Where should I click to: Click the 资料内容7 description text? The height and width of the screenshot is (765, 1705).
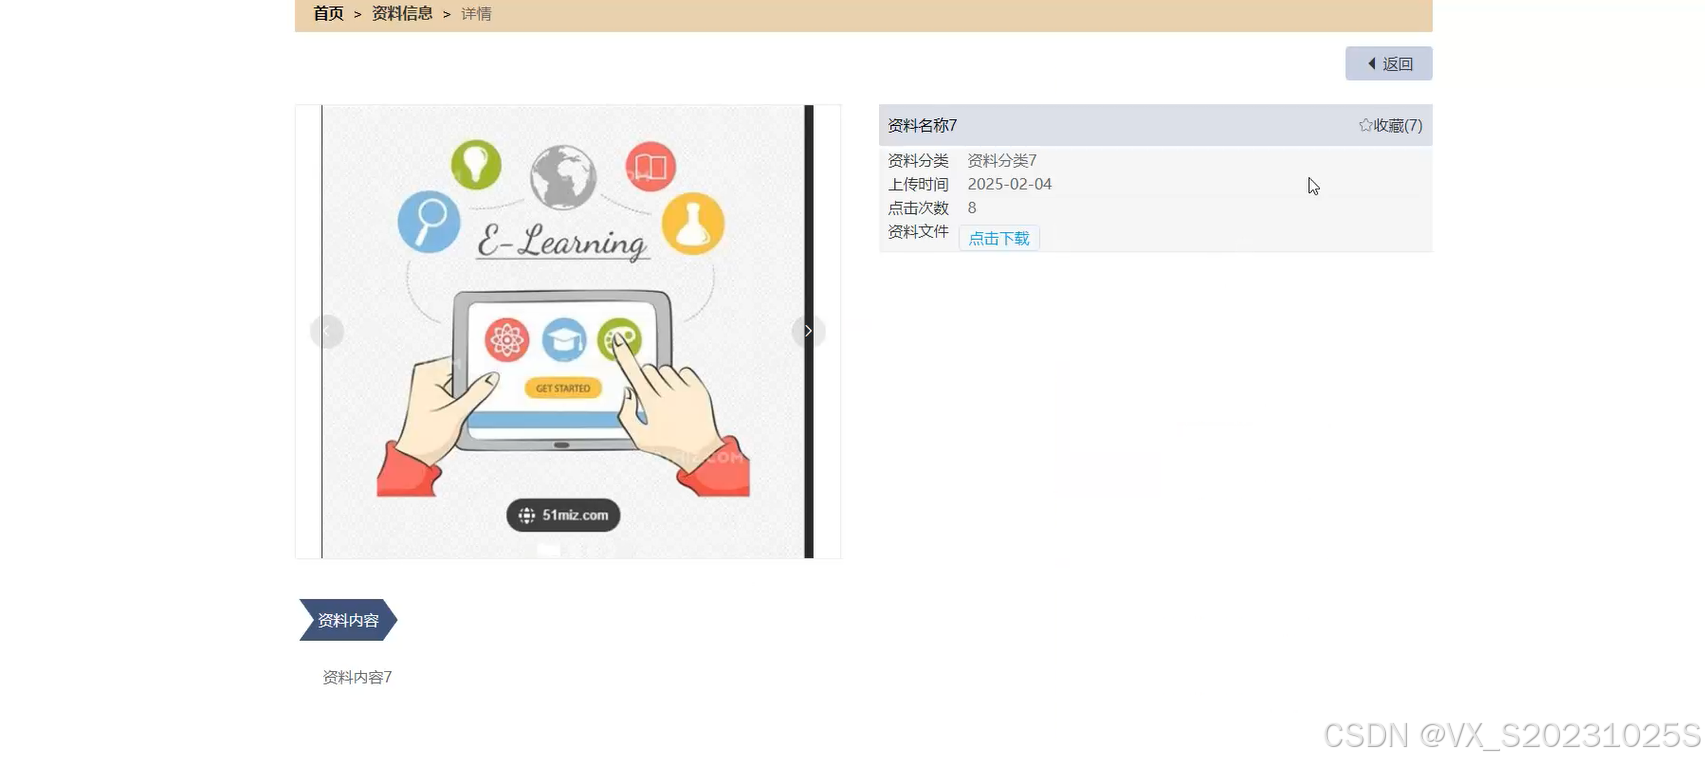357,677
